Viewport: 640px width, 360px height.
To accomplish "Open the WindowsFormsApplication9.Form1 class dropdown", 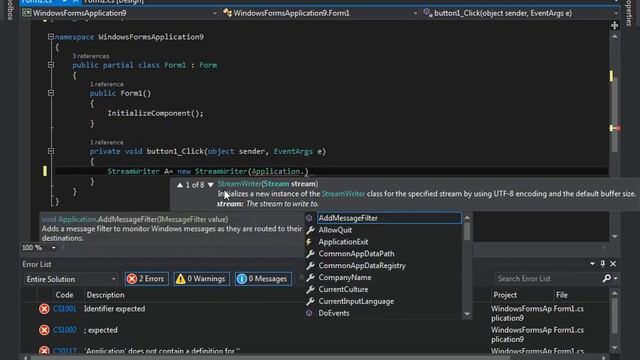I will [320, 13].
